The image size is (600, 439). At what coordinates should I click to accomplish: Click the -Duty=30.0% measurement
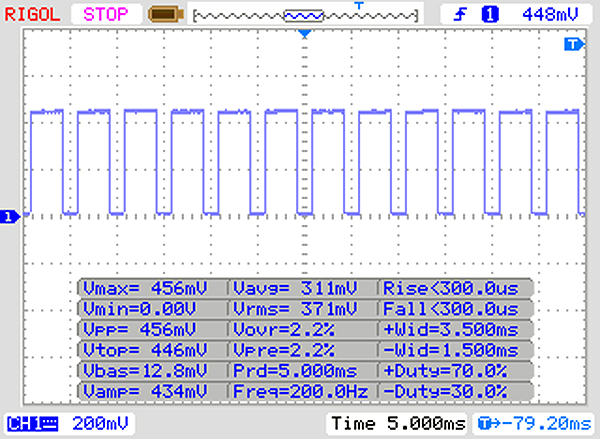445,391
